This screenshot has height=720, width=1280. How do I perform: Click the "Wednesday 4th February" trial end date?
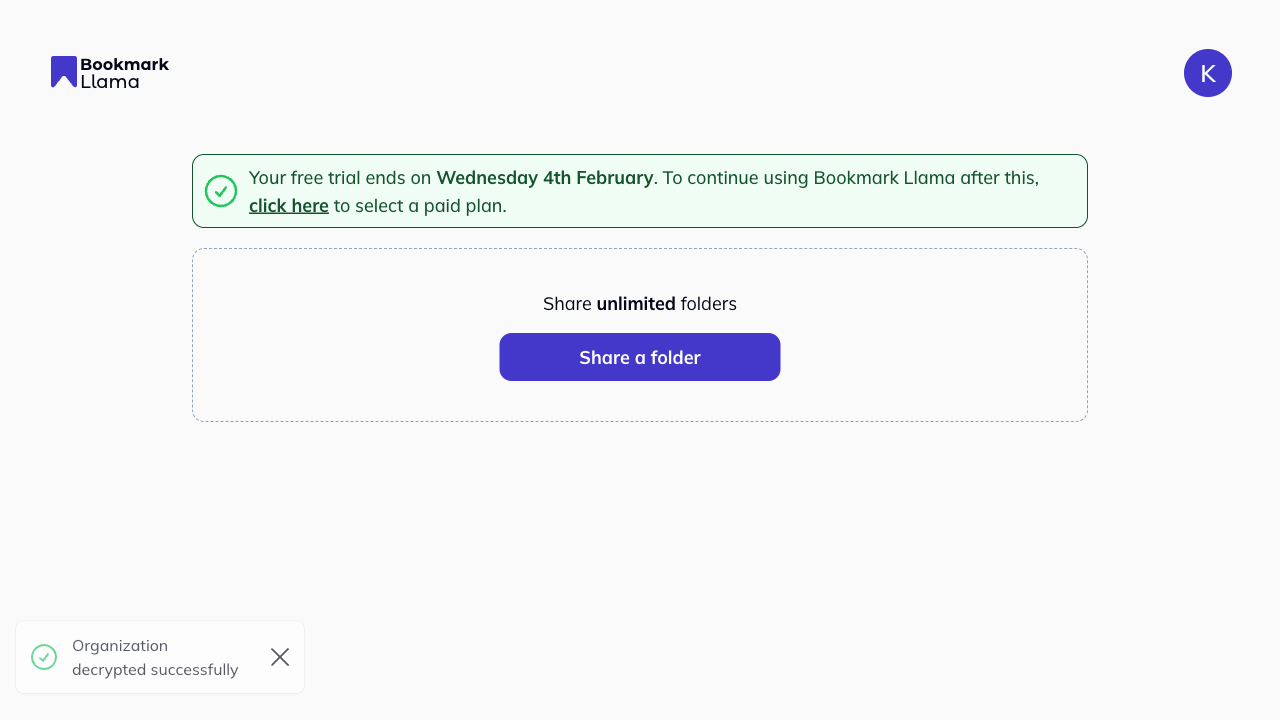coord(545,178)
